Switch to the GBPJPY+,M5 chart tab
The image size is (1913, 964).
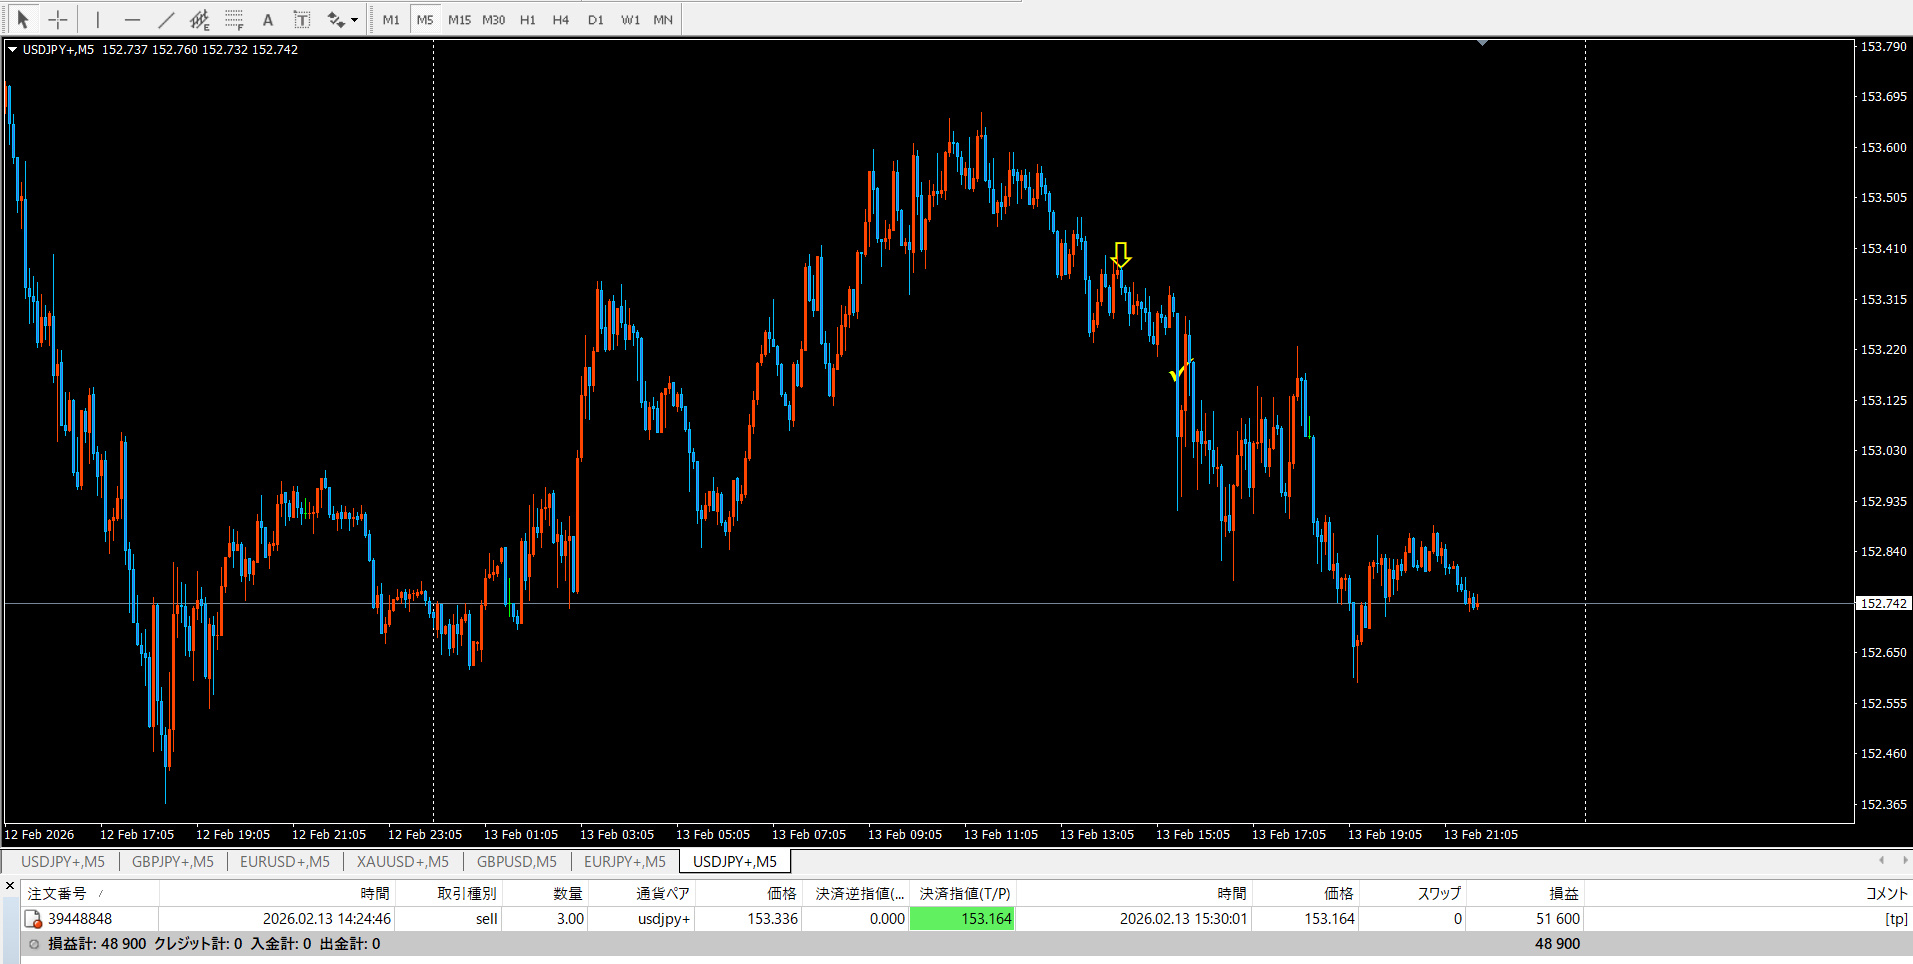(x=173, y=861)
